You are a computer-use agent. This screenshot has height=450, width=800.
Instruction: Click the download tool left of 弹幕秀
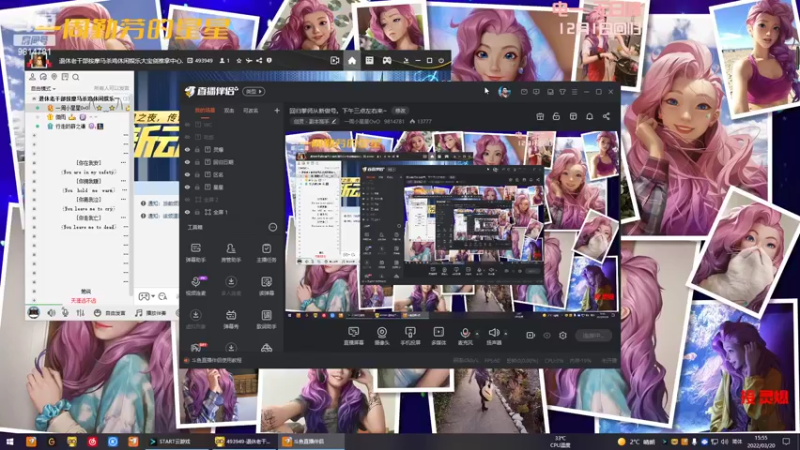click(x=195, y=319)
